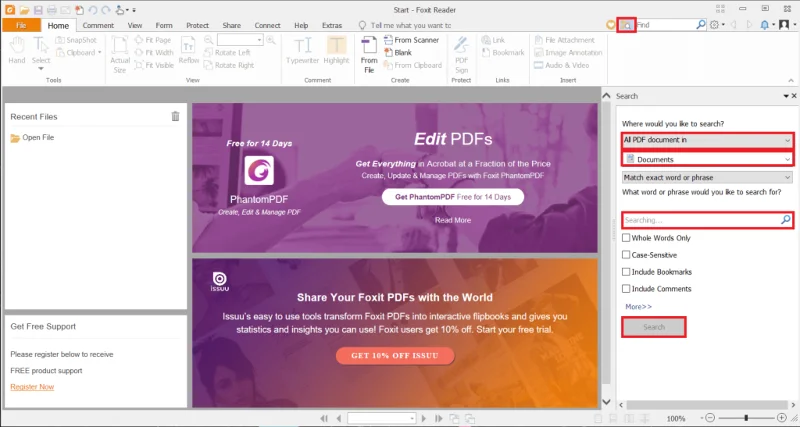The width and height of the screenshot is (800, 427).
Task: Click the Tell me what you want to do box
Action: coord(406,25)
